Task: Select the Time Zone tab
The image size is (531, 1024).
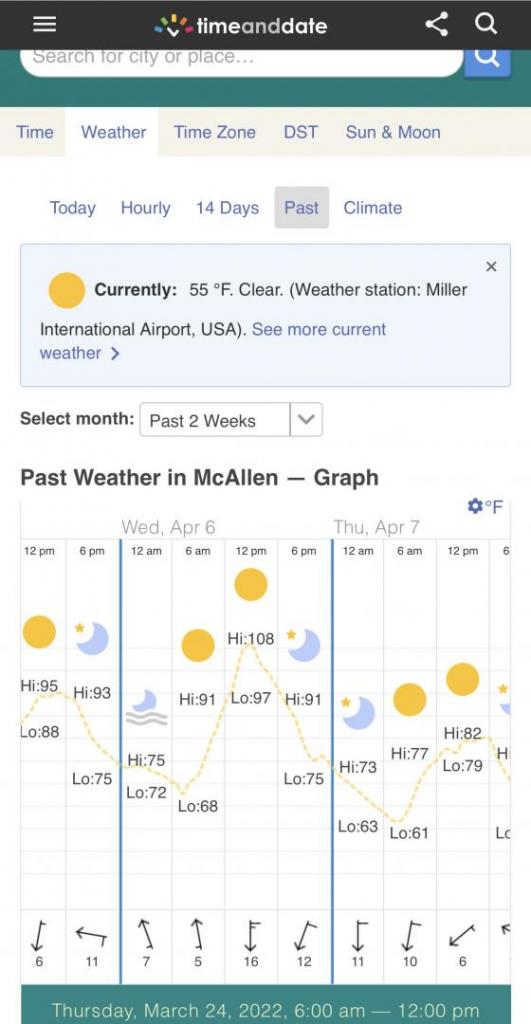Action: pyautogui.click(x=215, y=132)
